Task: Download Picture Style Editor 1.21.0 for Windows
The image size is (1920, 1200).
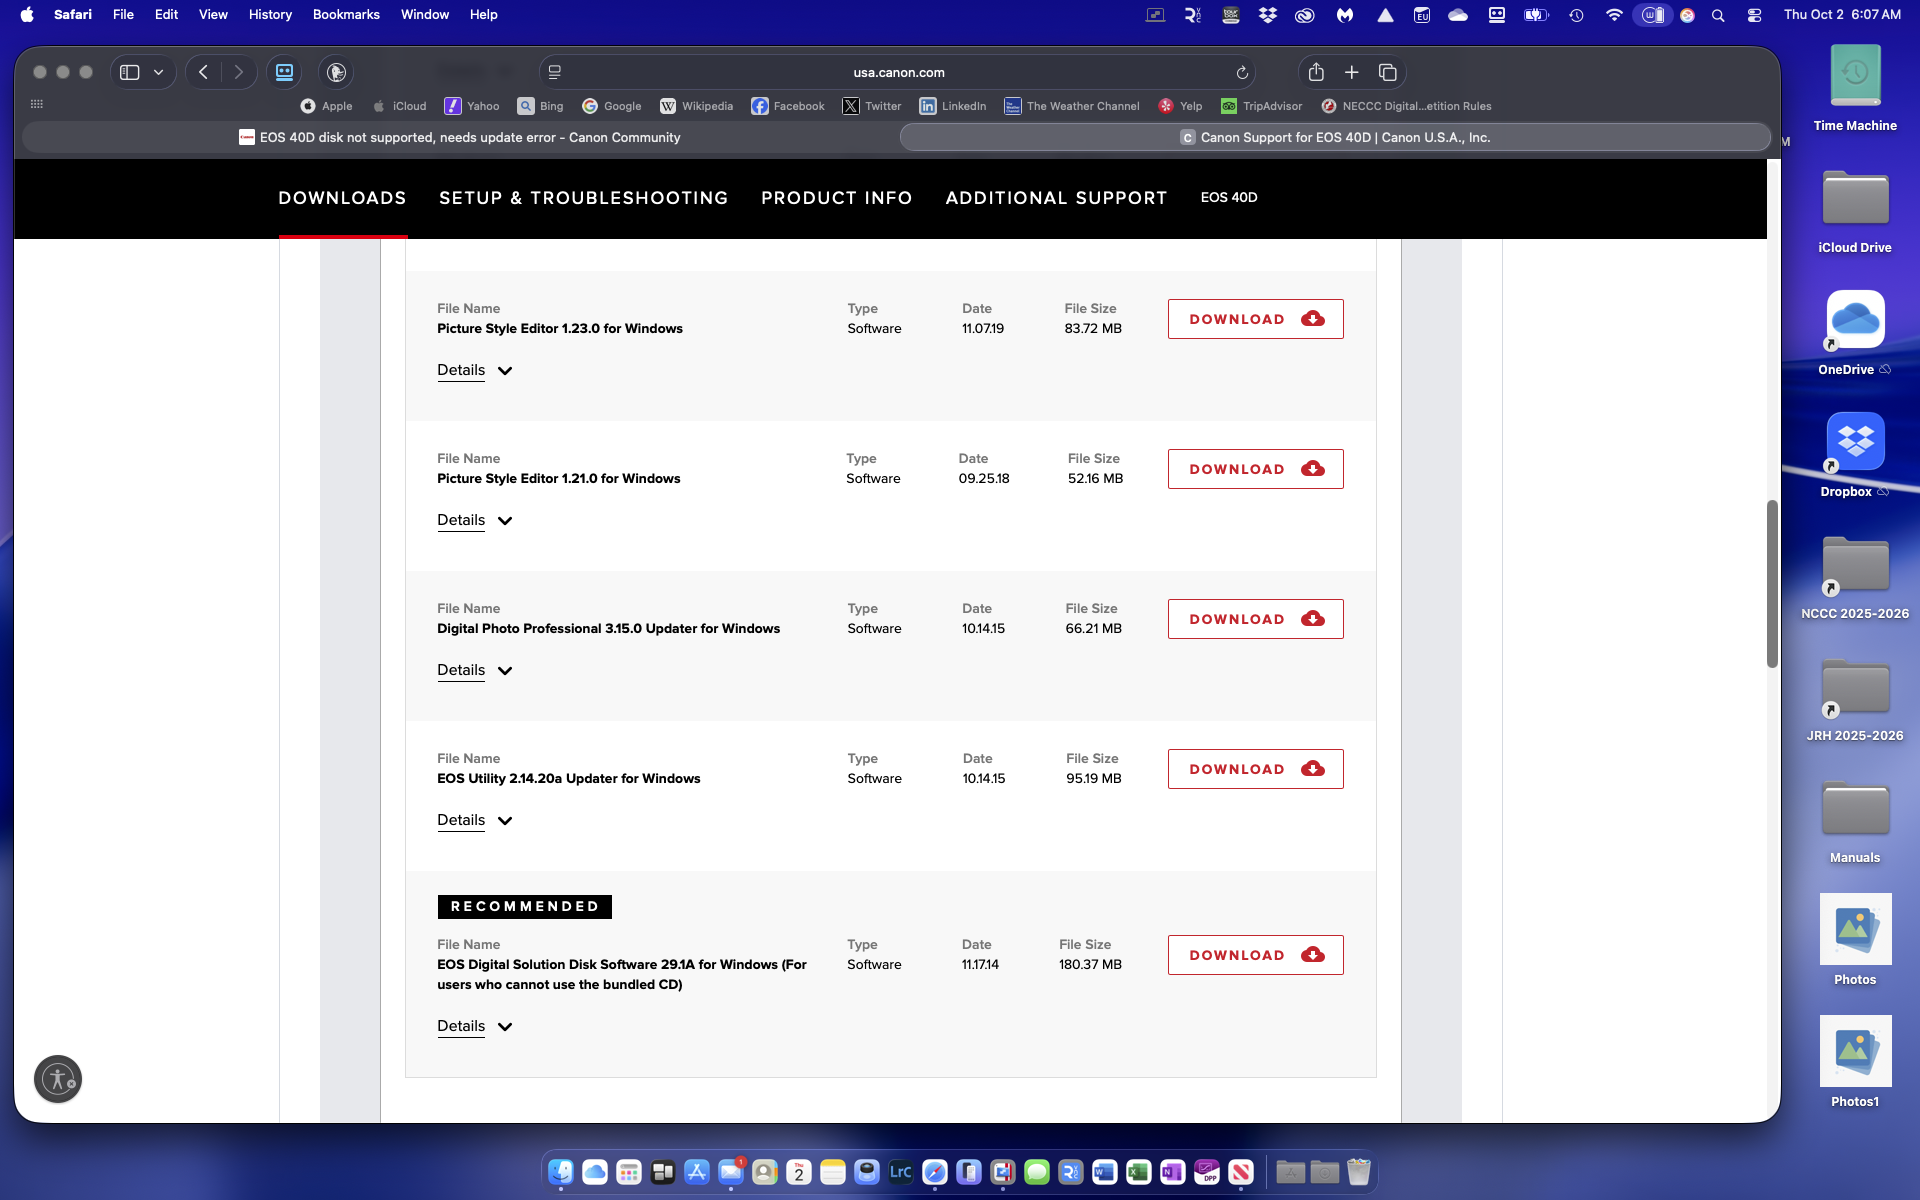Action: tap(1255, 469)
